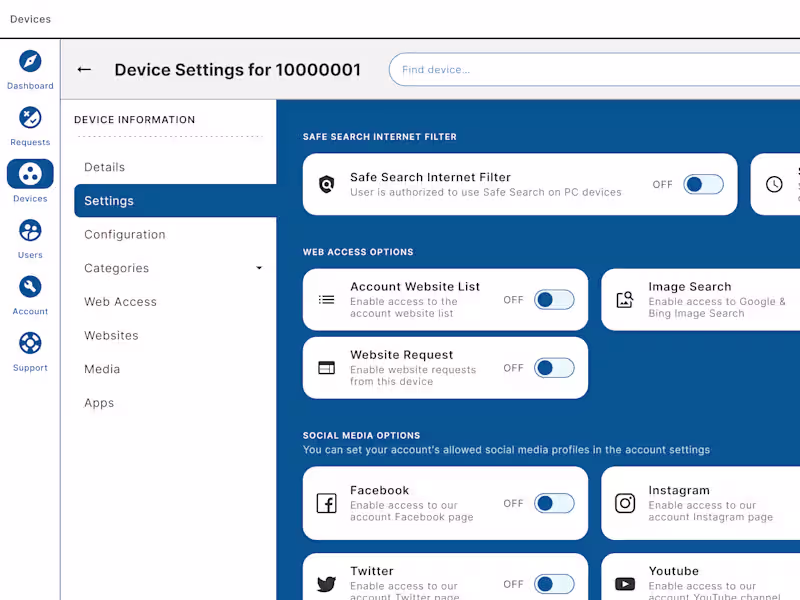
Task: Select Websites in device menu
Action: 111,336
